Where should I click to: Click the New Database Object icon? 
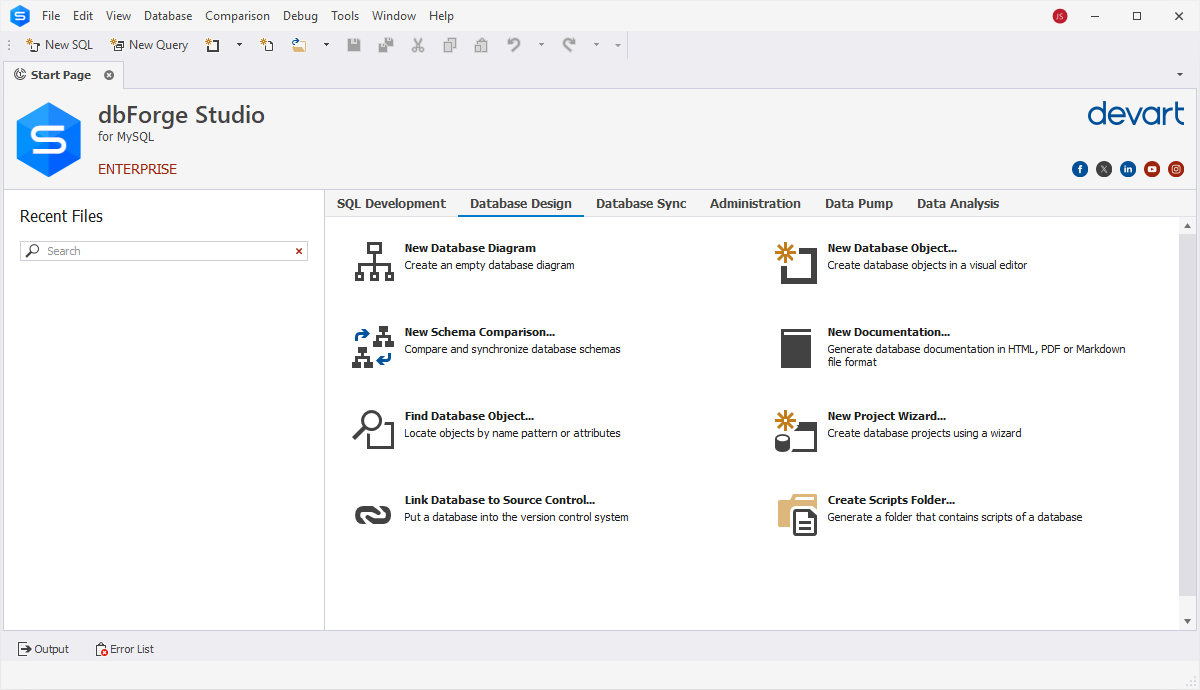[x=796, y=262]
